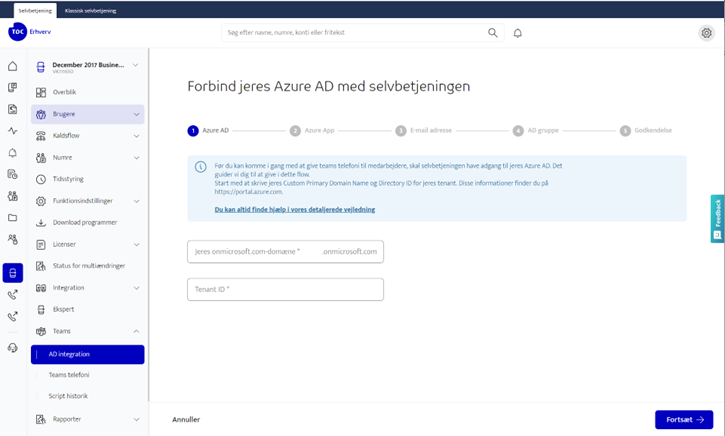The width and height of the screenshot is (725, 436).
Task: Click the phone icon just above the headset icon
Action: (x=12, y=316)
